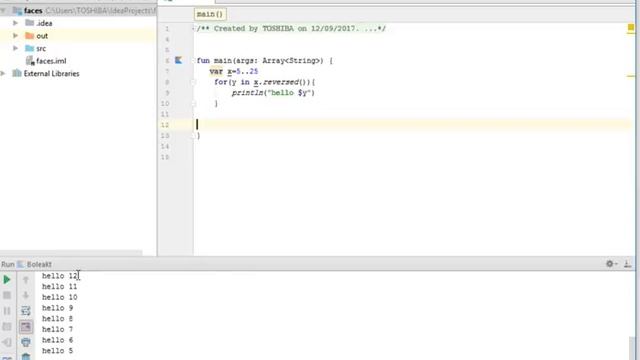Screen dimensions: 640x360
Task: Click console line 'hello 12'
Action: pos(60,276)
